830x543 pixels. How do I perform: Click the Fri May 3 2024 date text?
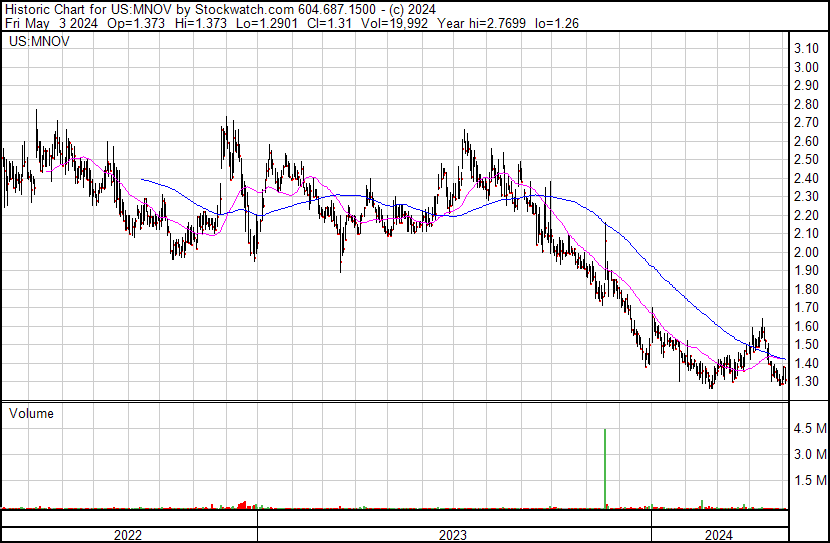(x=51, y=23)
